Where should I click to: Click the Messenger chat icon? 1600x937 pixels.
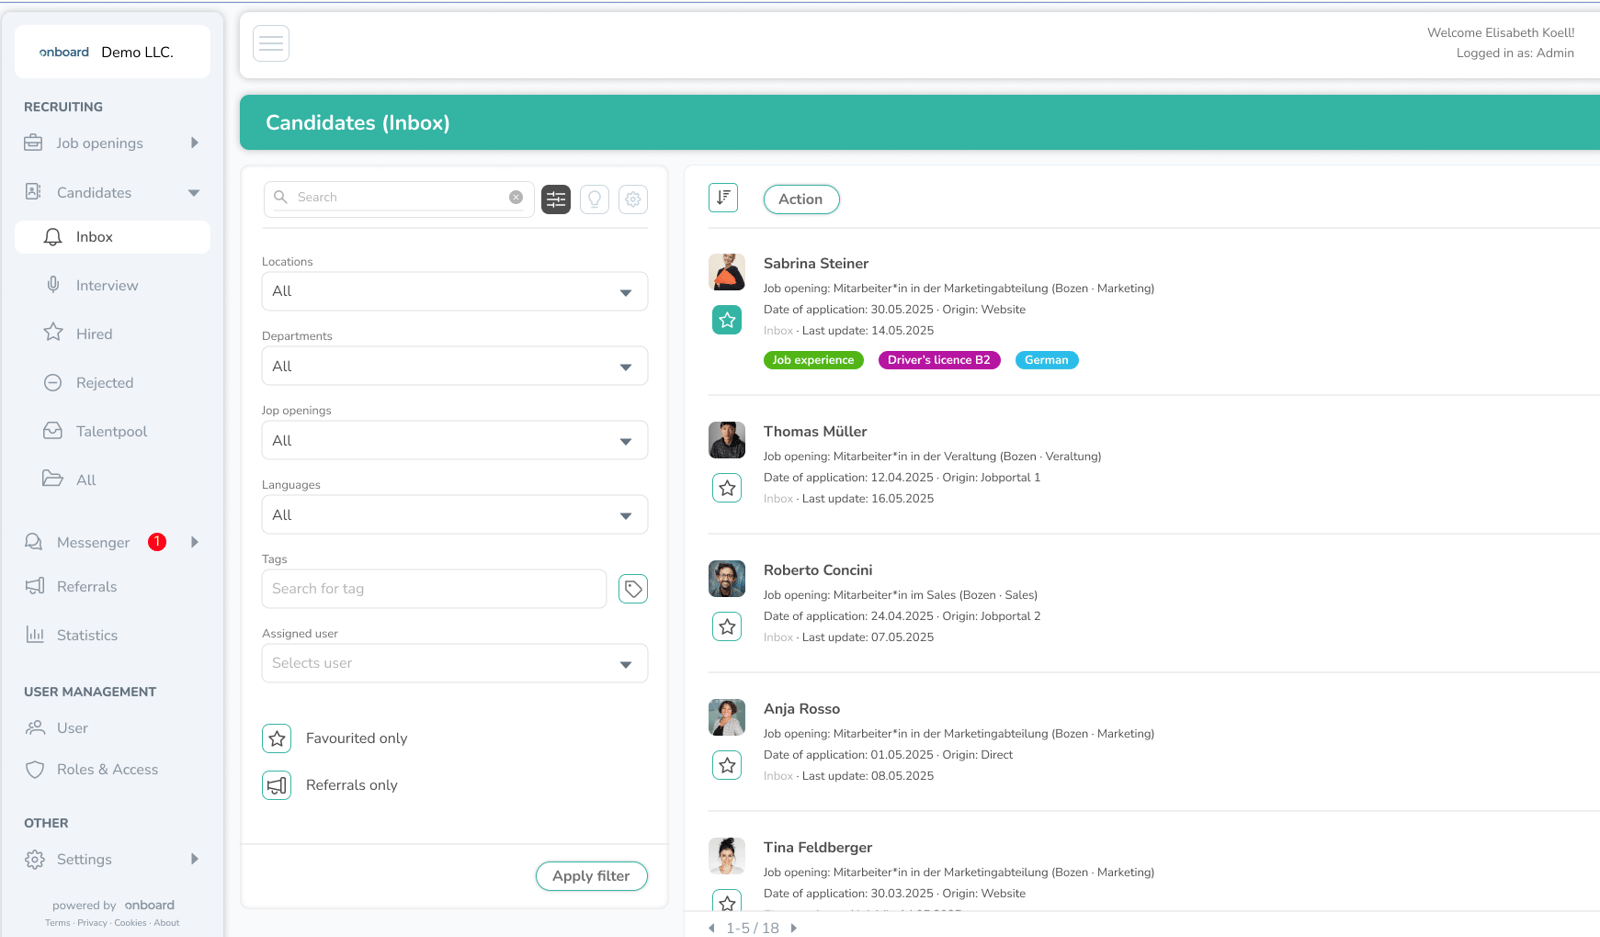(x=33, y=542)
